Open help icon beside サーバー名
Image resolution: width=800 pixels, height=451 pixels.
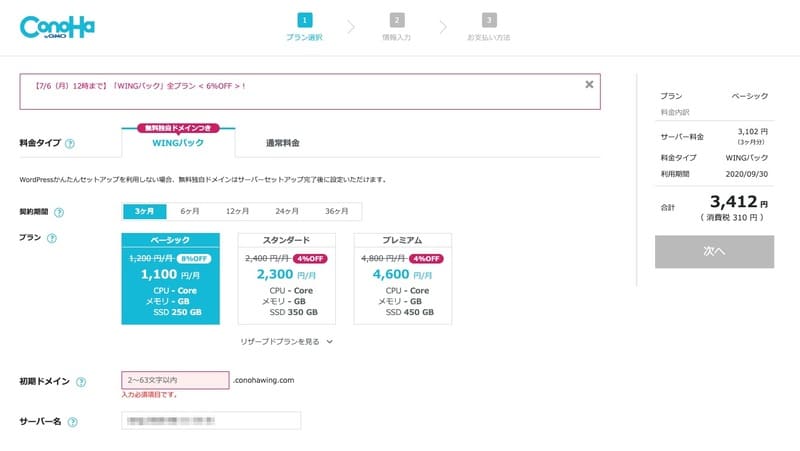tap(72, 422)
